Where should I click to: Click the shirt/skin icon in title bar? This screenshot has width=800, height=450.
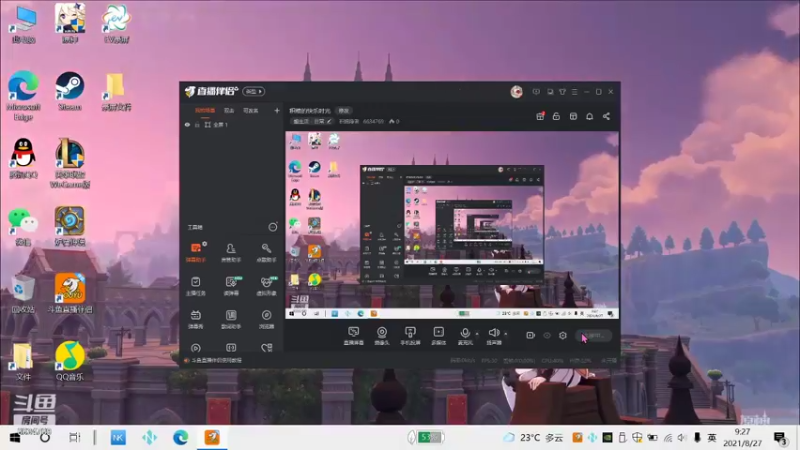(x=562, y=92)
